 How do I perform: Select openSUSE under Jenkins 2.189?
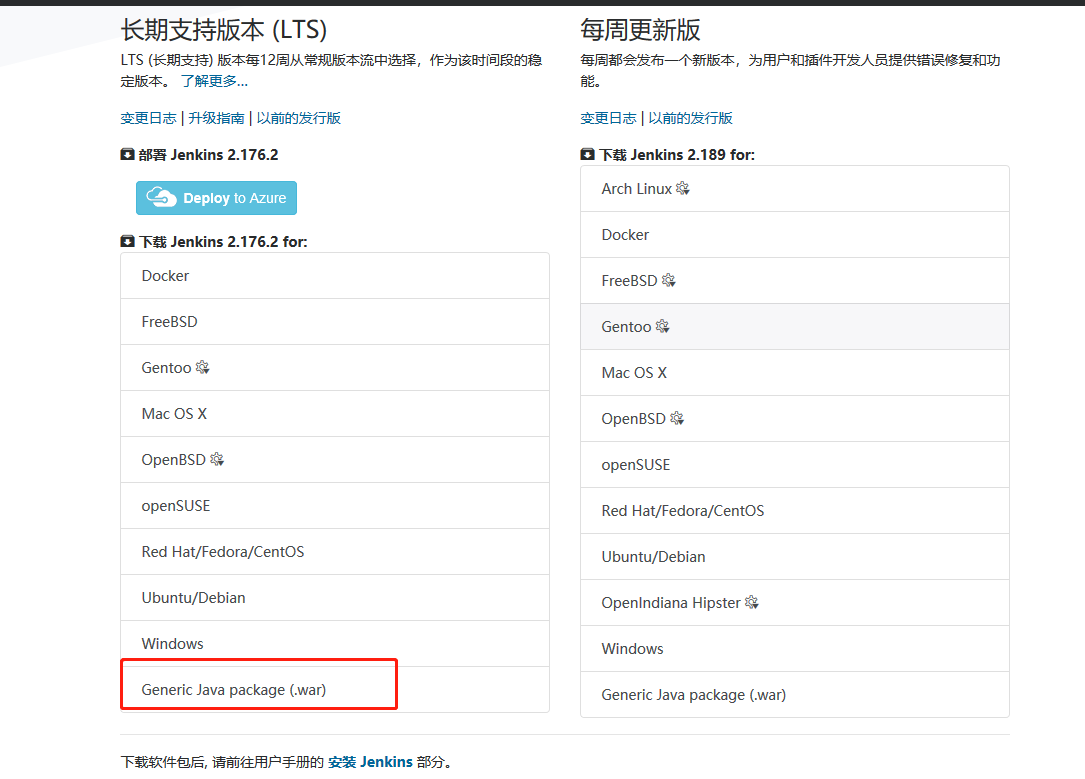795,464
